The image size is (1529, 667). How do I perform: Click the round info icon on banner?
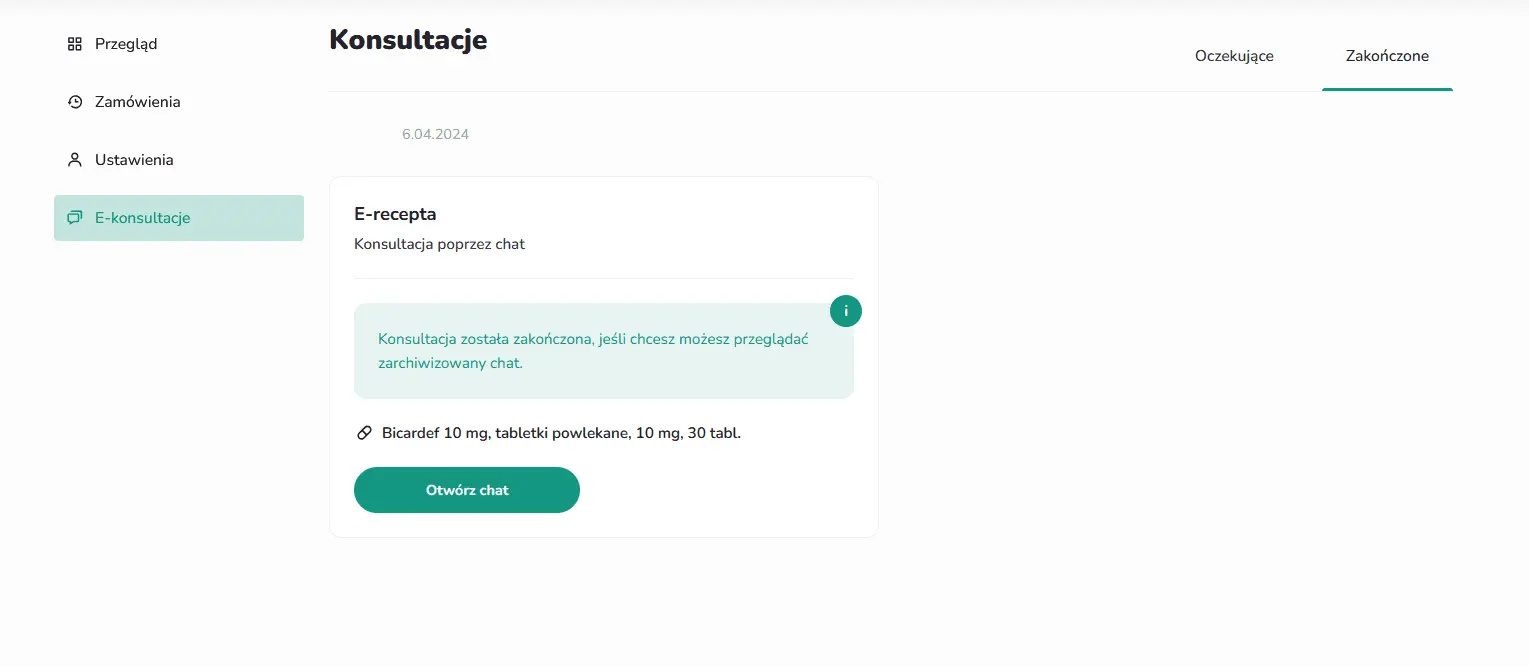(x=846, y=311)
